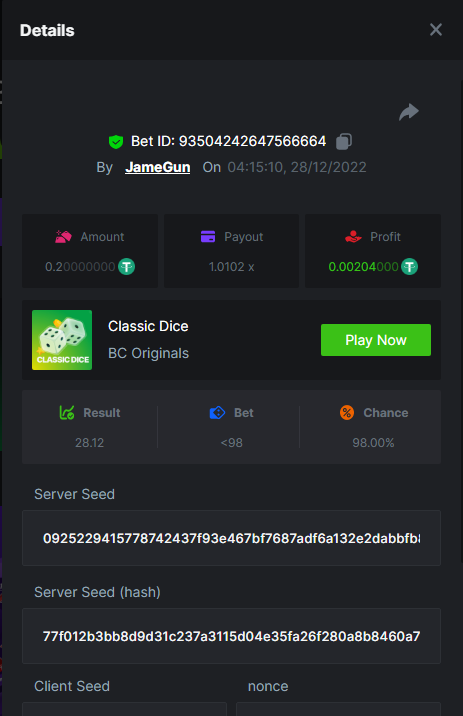The width and height of the screenshot is (463, 716).
Task: Click the share arrow icon
Action: 409,112
